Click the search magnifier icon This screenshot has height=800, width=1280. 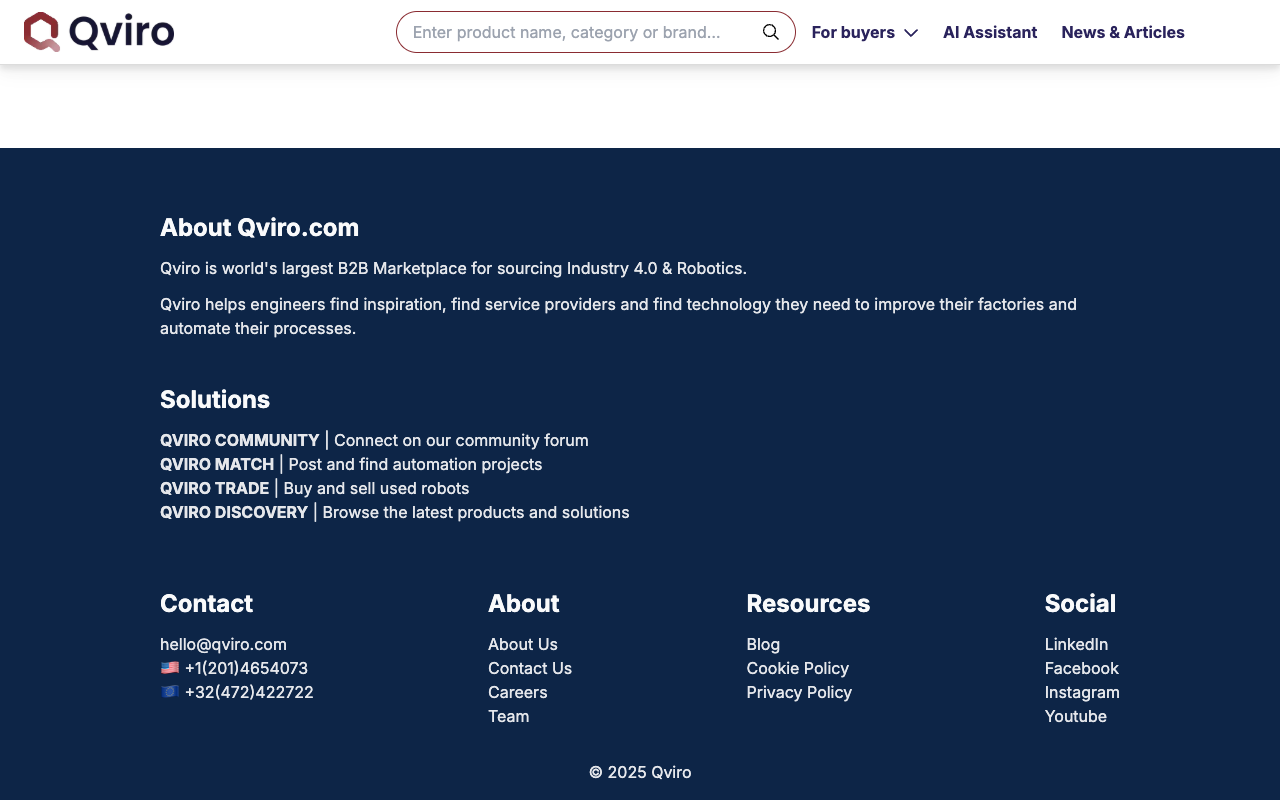click(771, 32)
